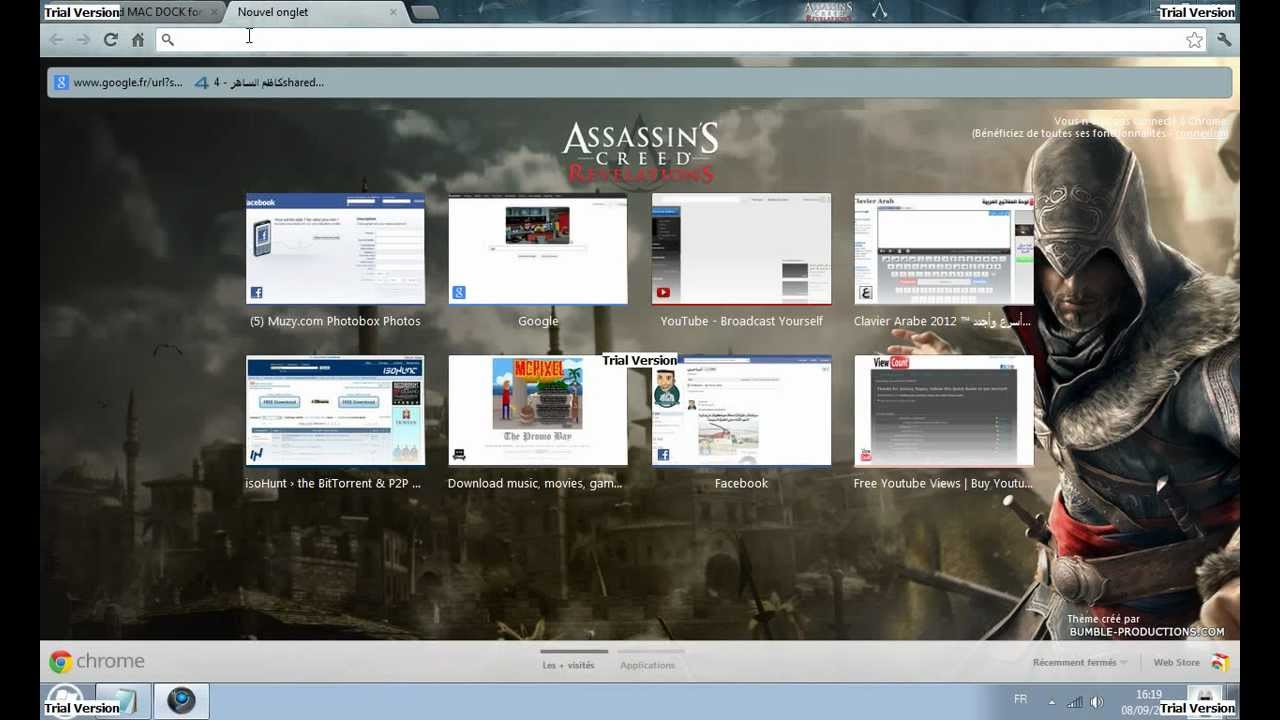This screenshot has width=1280, height=720.
Task: Open the Chrome Web Store link
Action: (1176, 662)
